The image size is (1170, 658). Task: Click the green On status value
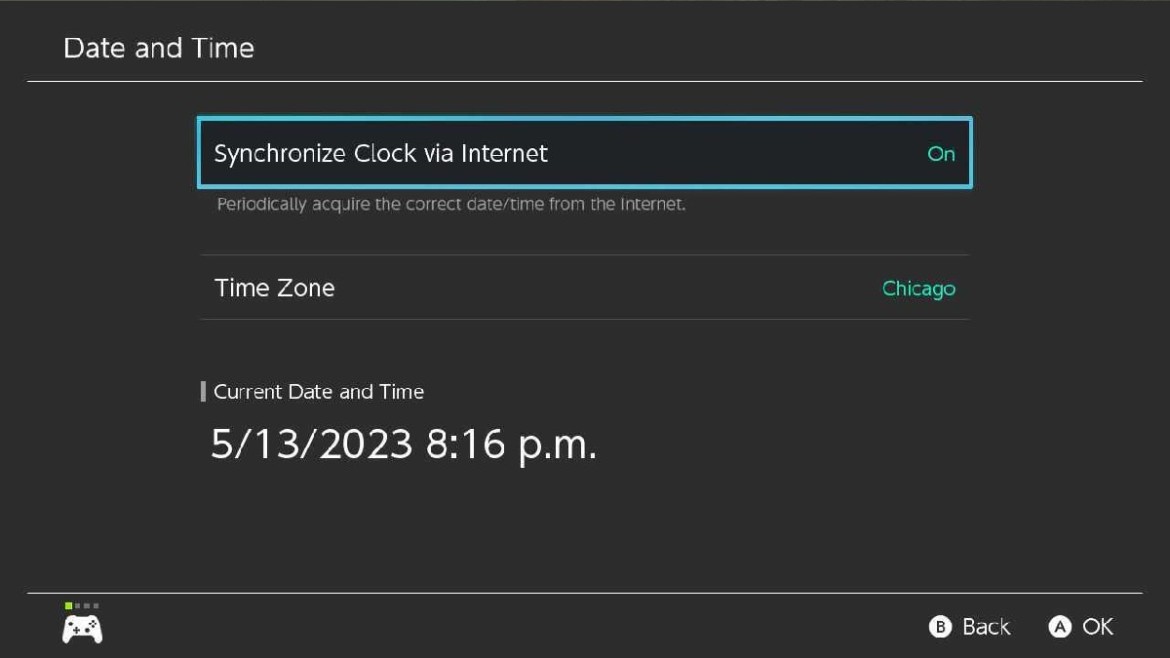coord(941,154)
